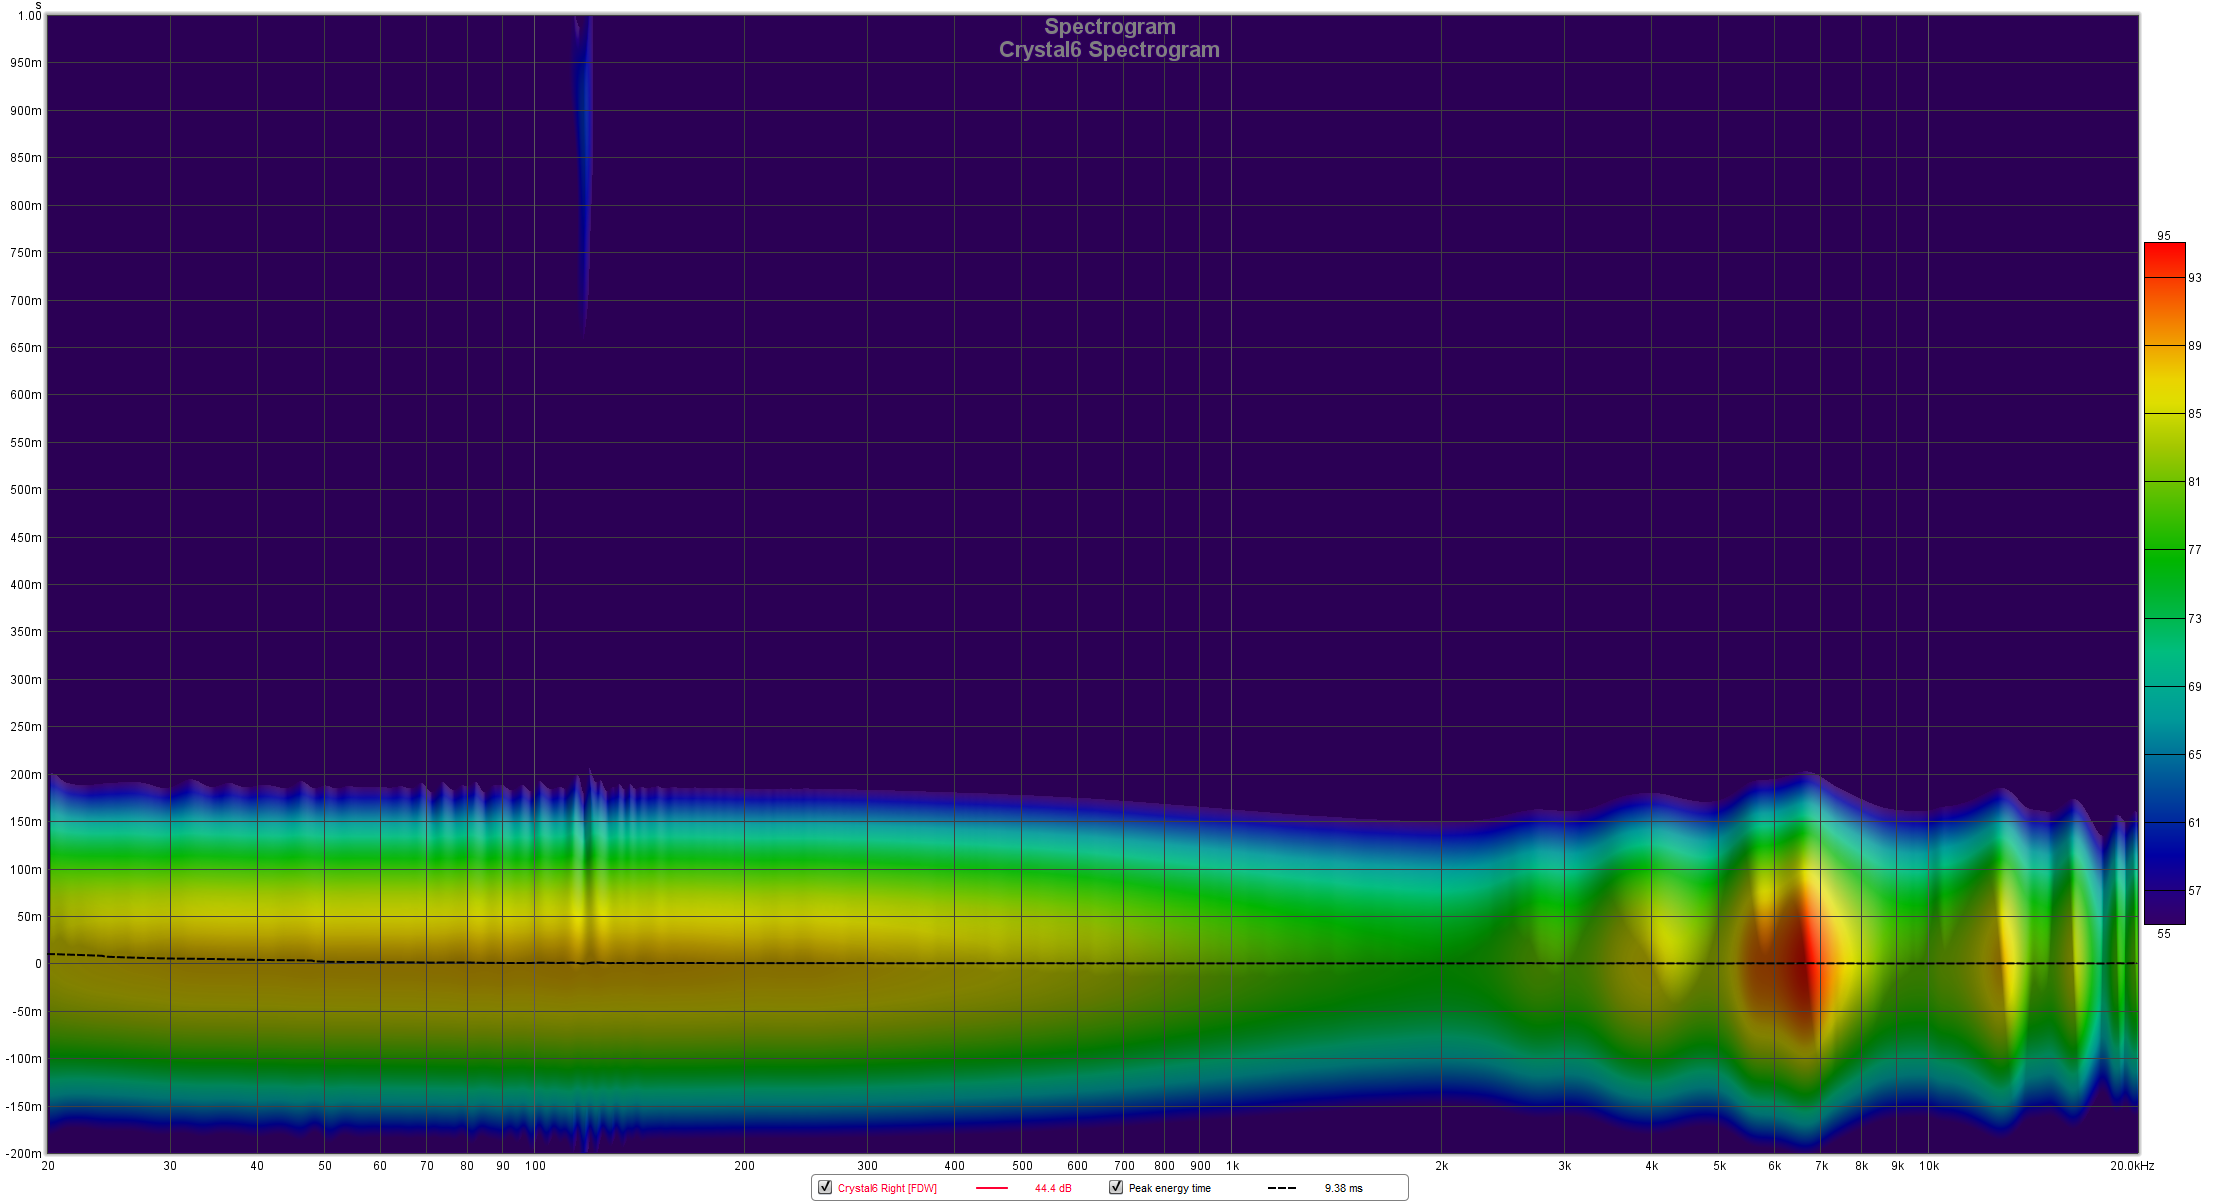Click the 44.4 dB legend value
This screenshot has width=2220, height=1202.
point(1052,1188)
